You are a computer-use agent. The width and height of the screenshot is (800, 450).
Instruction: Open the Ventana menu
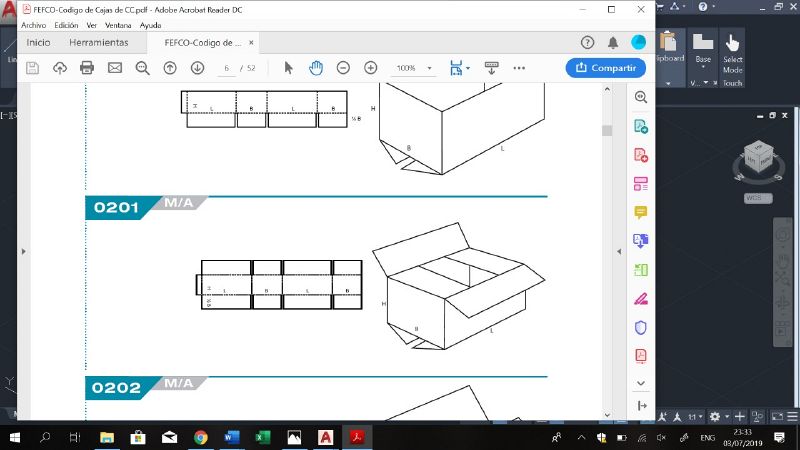[118, 25]
